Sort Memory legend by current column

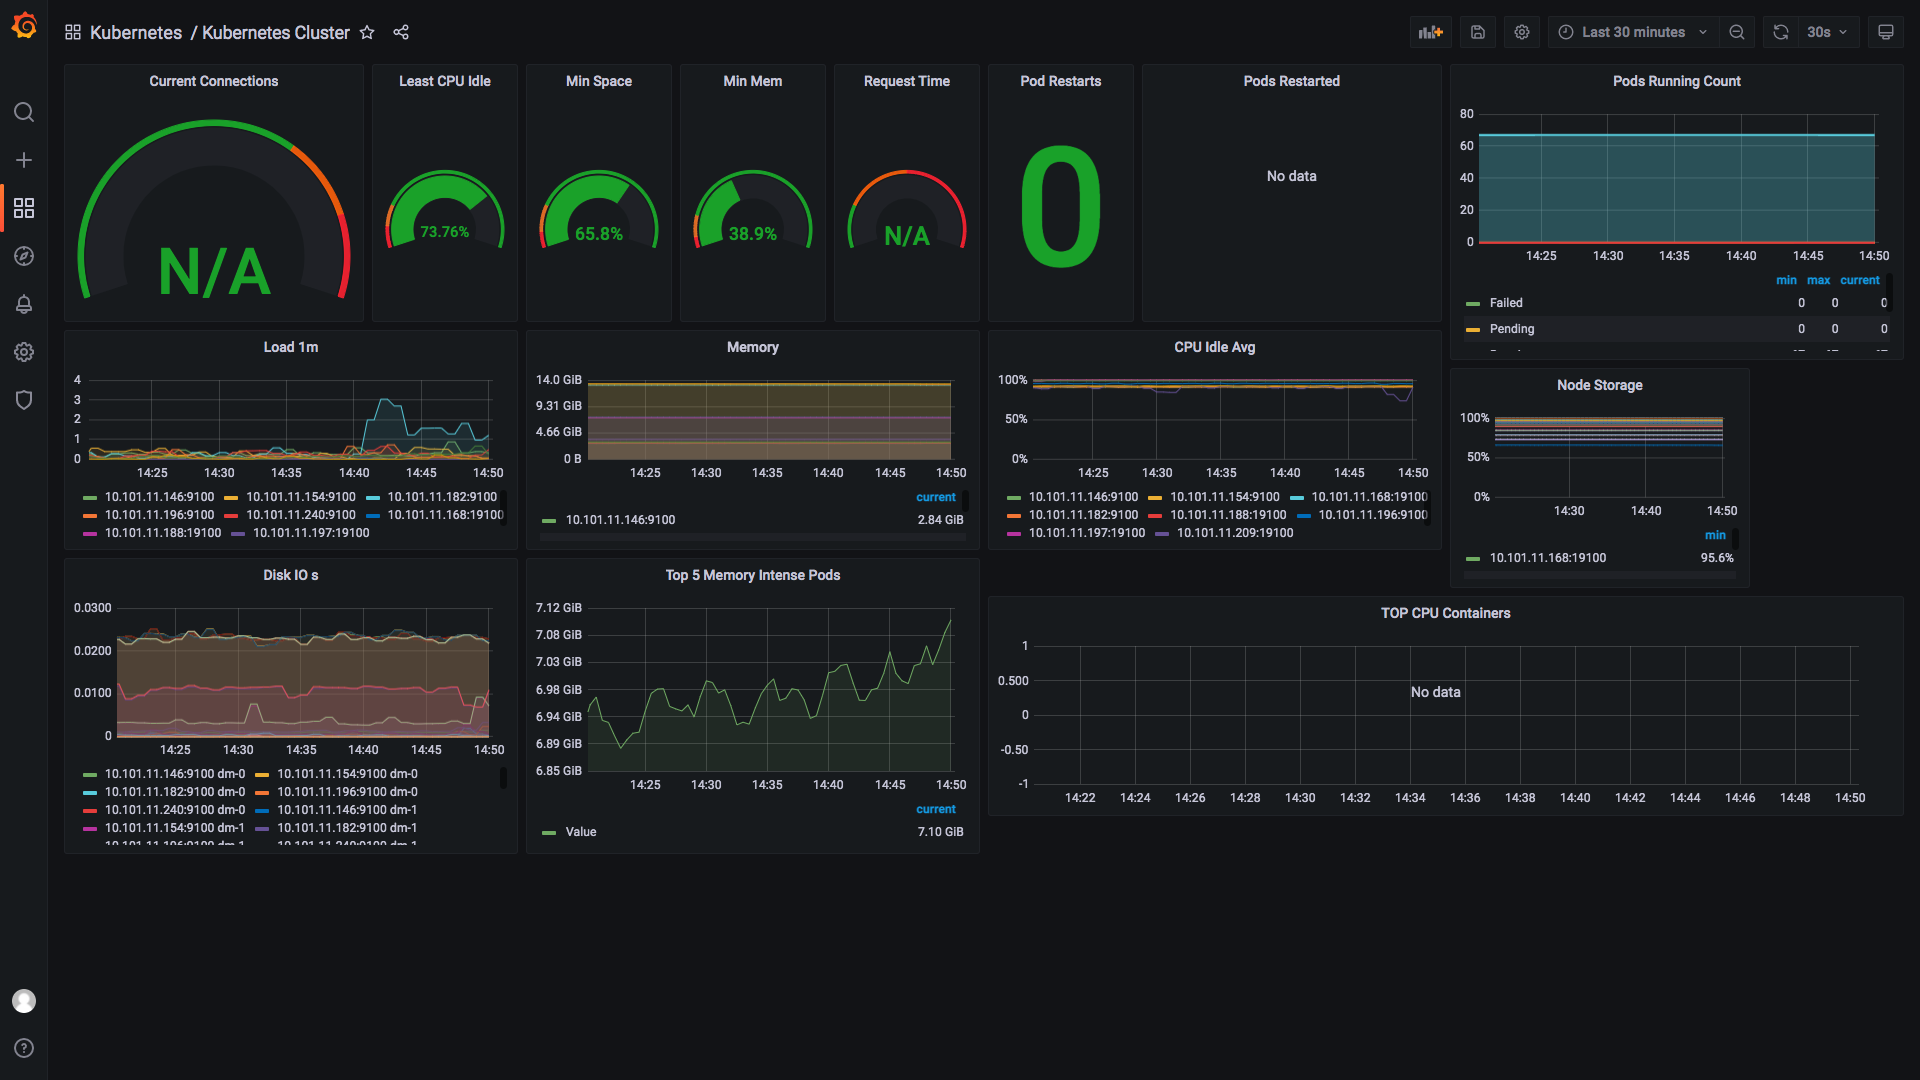point(935,497)
